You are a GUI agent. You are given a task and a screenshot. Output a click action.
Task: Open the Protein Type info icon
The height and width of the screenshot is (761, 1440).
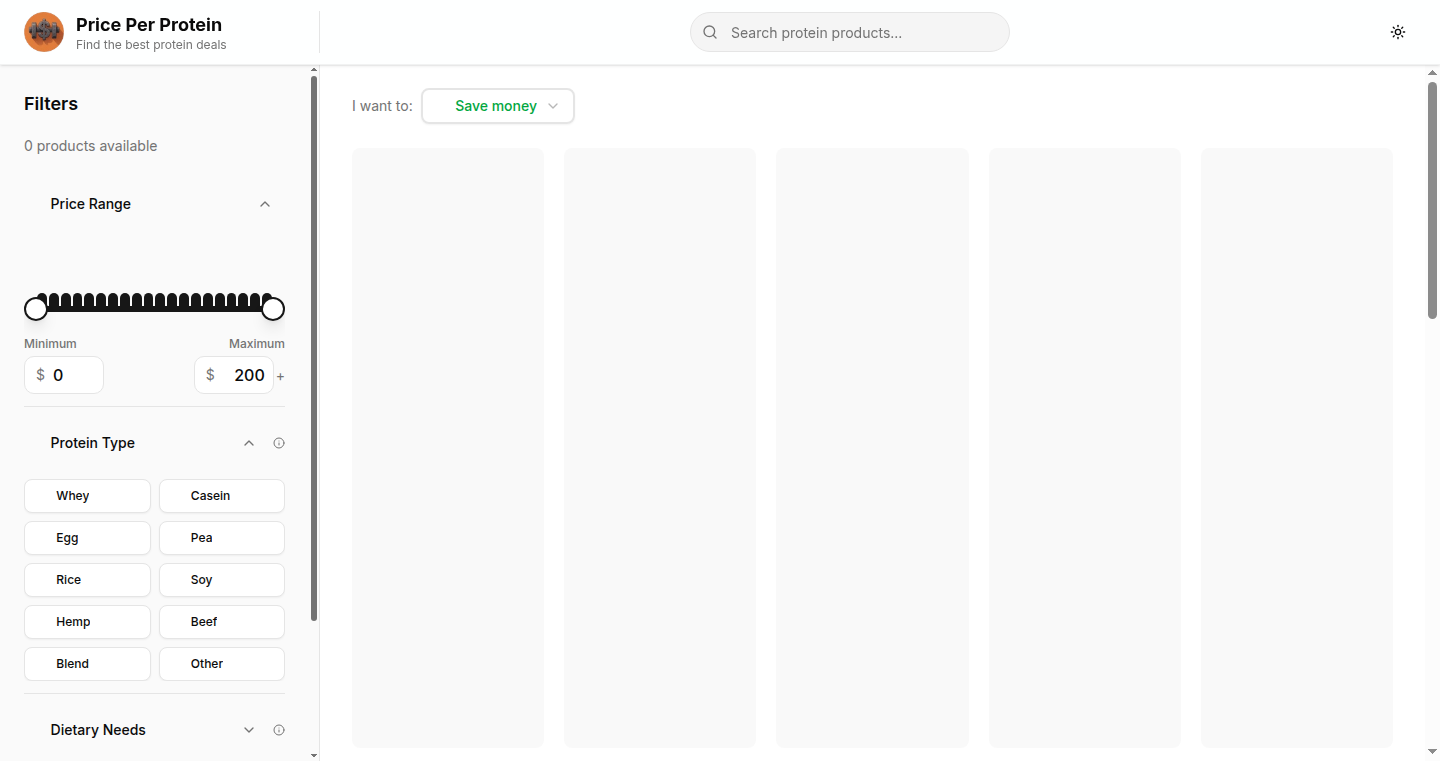click(x=279, y=443)
